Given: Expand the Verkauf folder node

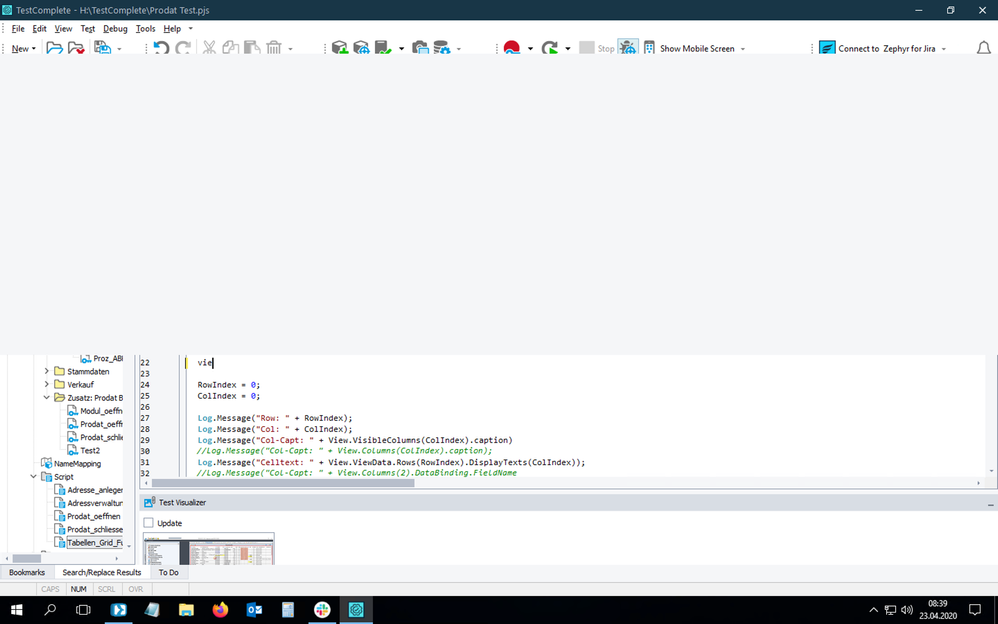Looking at the screenshot, I should click(46, 384).
